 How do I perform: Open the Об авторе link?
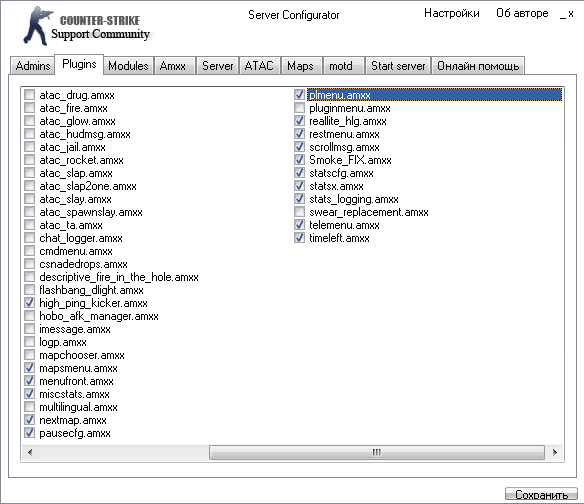click(x=522, y=13)
